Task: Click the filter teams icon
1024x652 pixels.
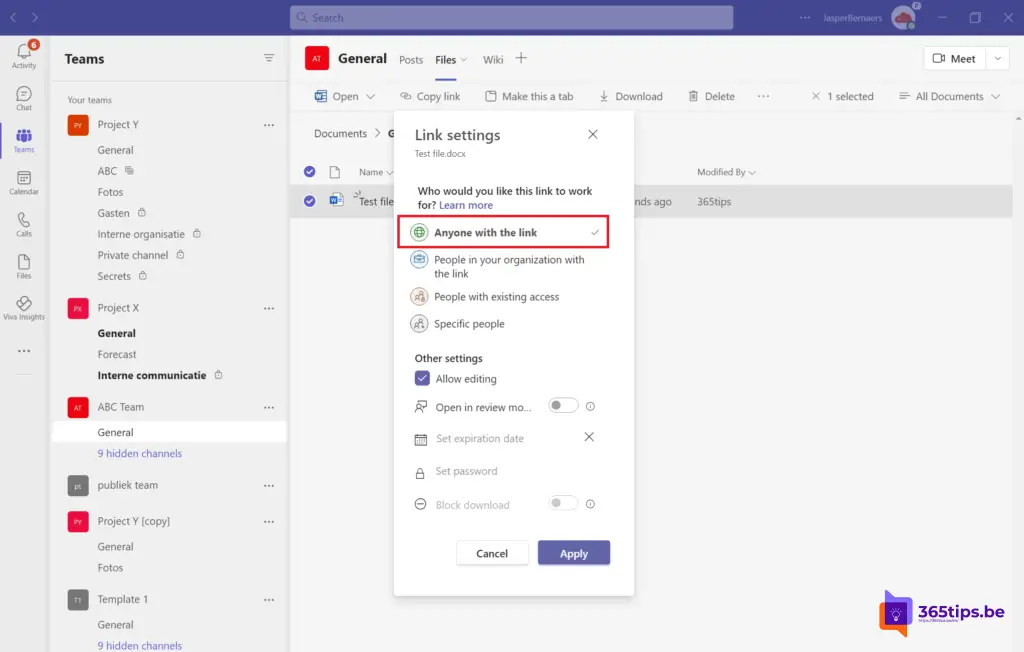Action: (x=269, y=59)
